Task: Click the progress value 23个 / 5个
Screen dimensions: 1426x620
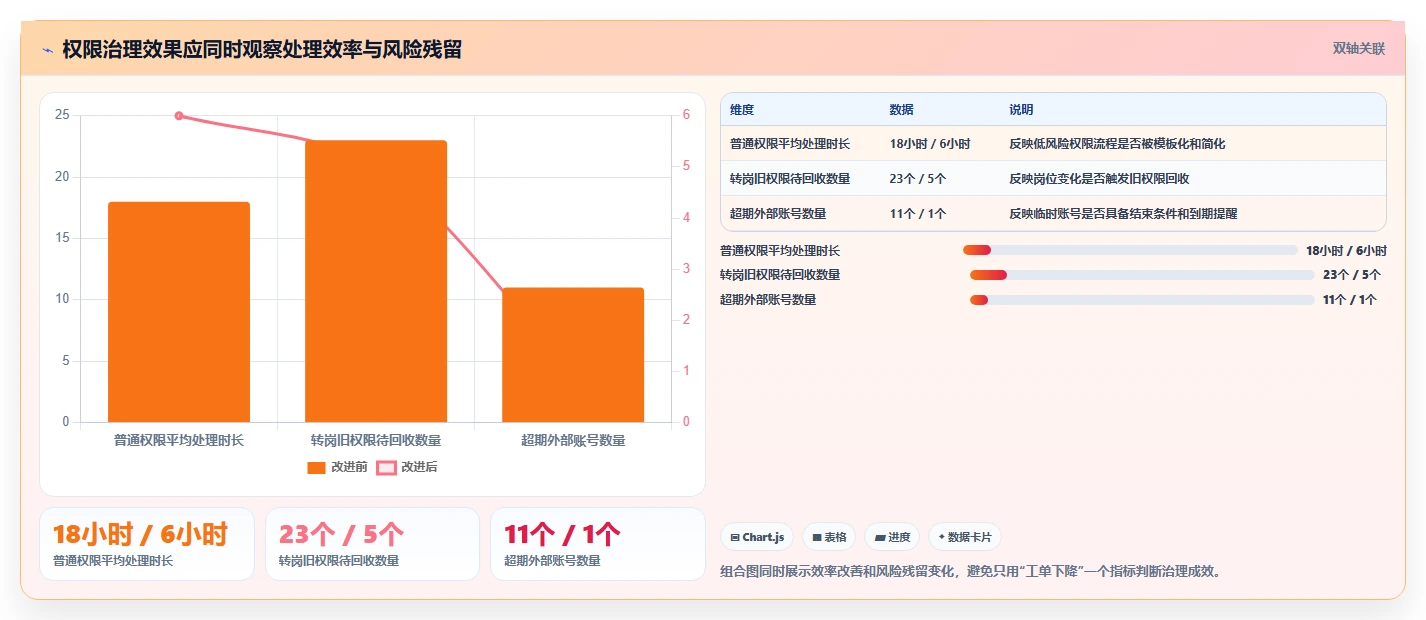Action: point(1352,275)
